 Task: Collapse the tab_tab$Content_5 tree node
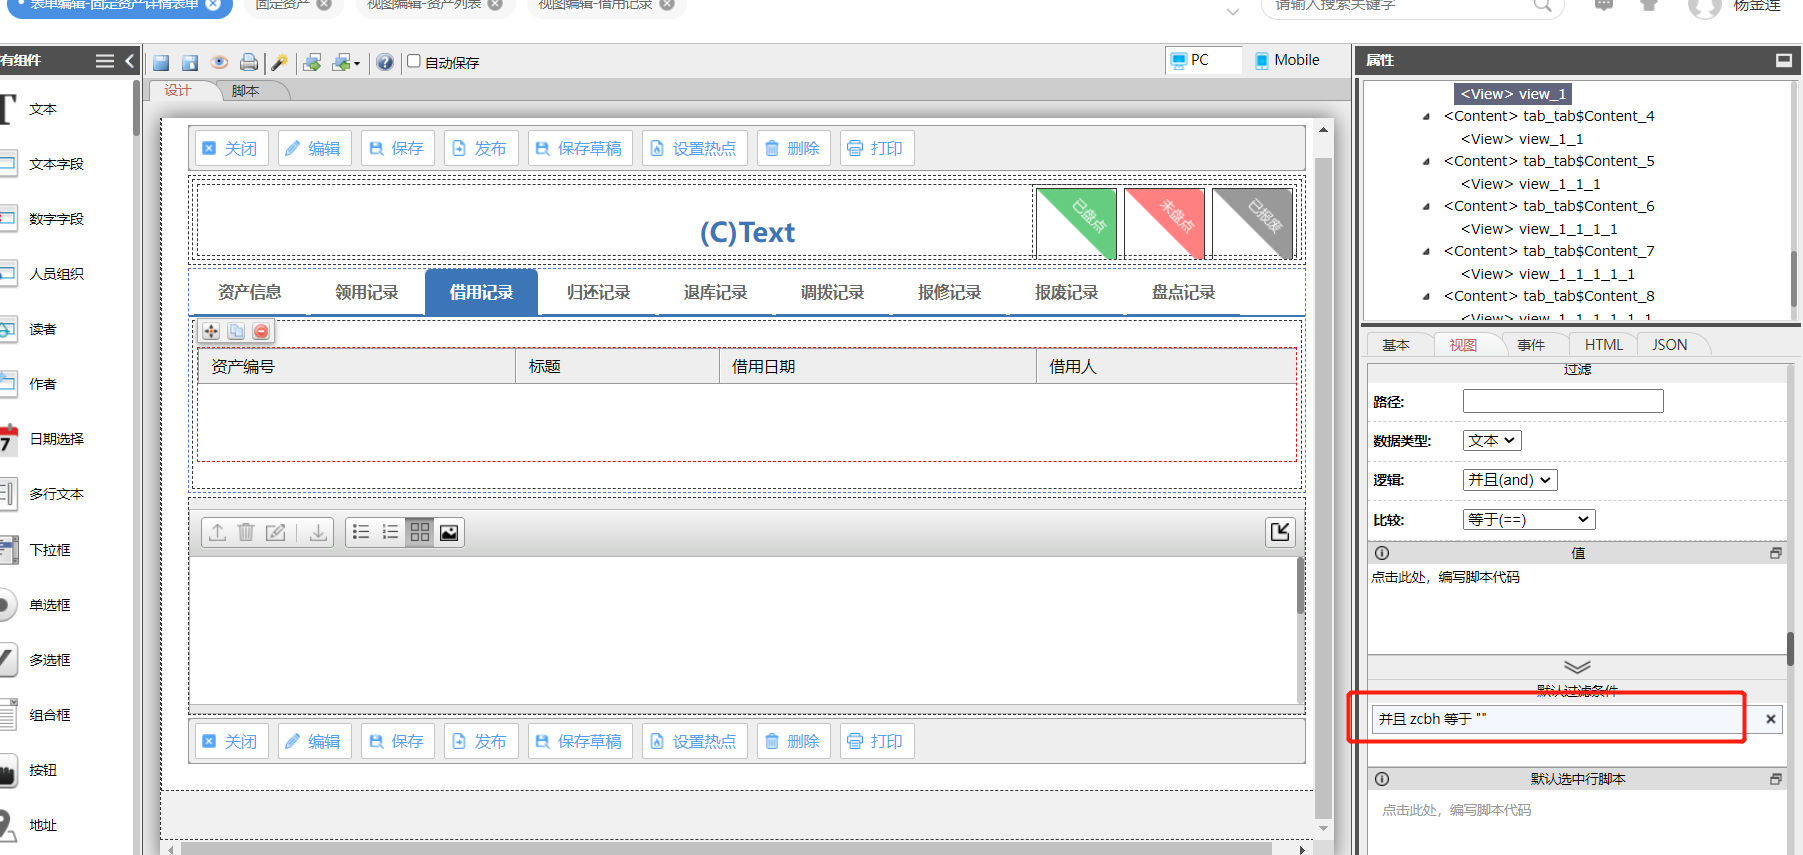pos(1427,162)
